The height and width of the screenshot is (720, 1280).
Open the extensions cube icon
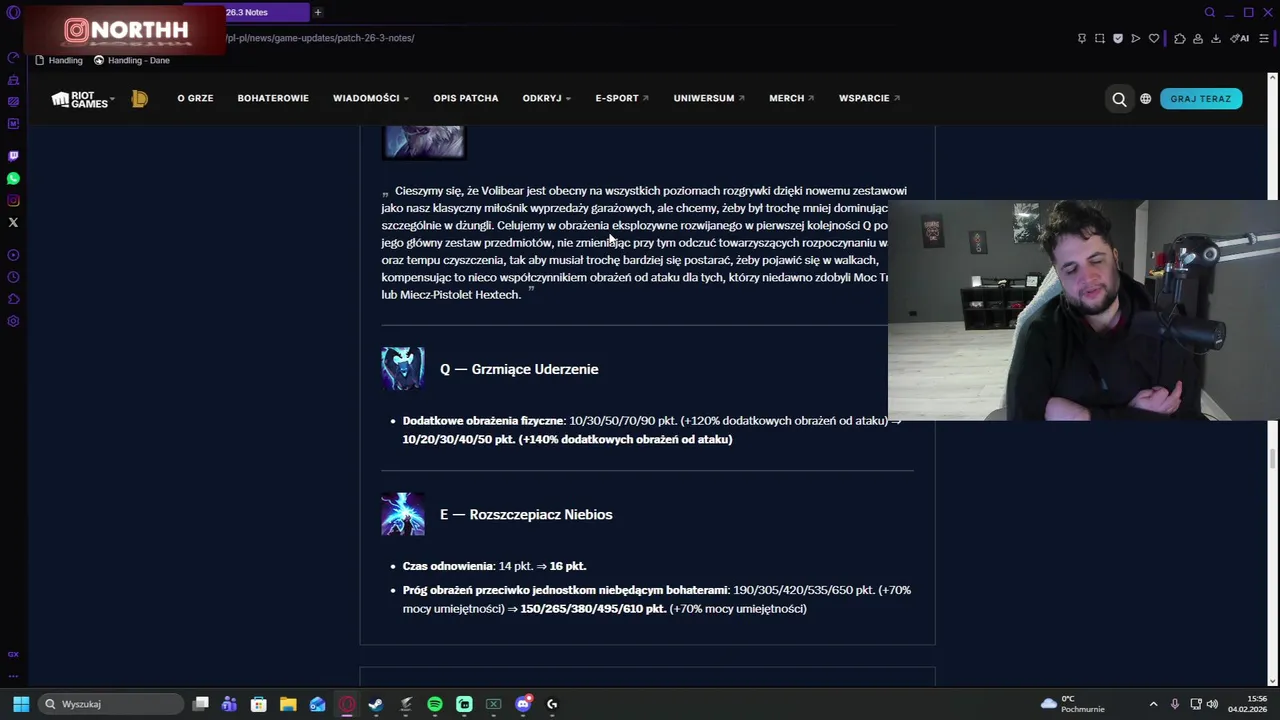tap(1179, 38)
